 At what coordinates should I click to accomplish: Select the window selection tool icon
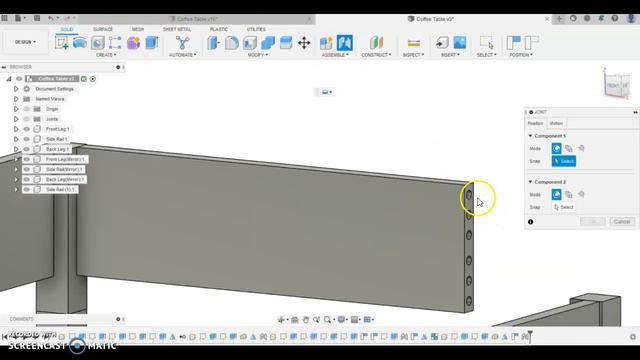(487, 42)
